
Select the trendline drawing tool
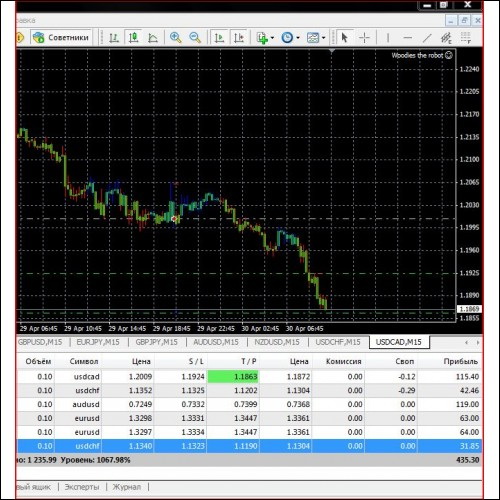(427, 38)
